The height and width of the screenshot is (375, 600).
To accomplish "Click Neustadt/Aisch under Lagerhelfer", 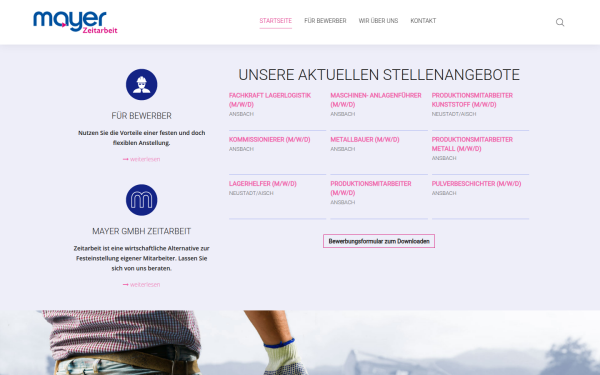I will tap(251, 193).
